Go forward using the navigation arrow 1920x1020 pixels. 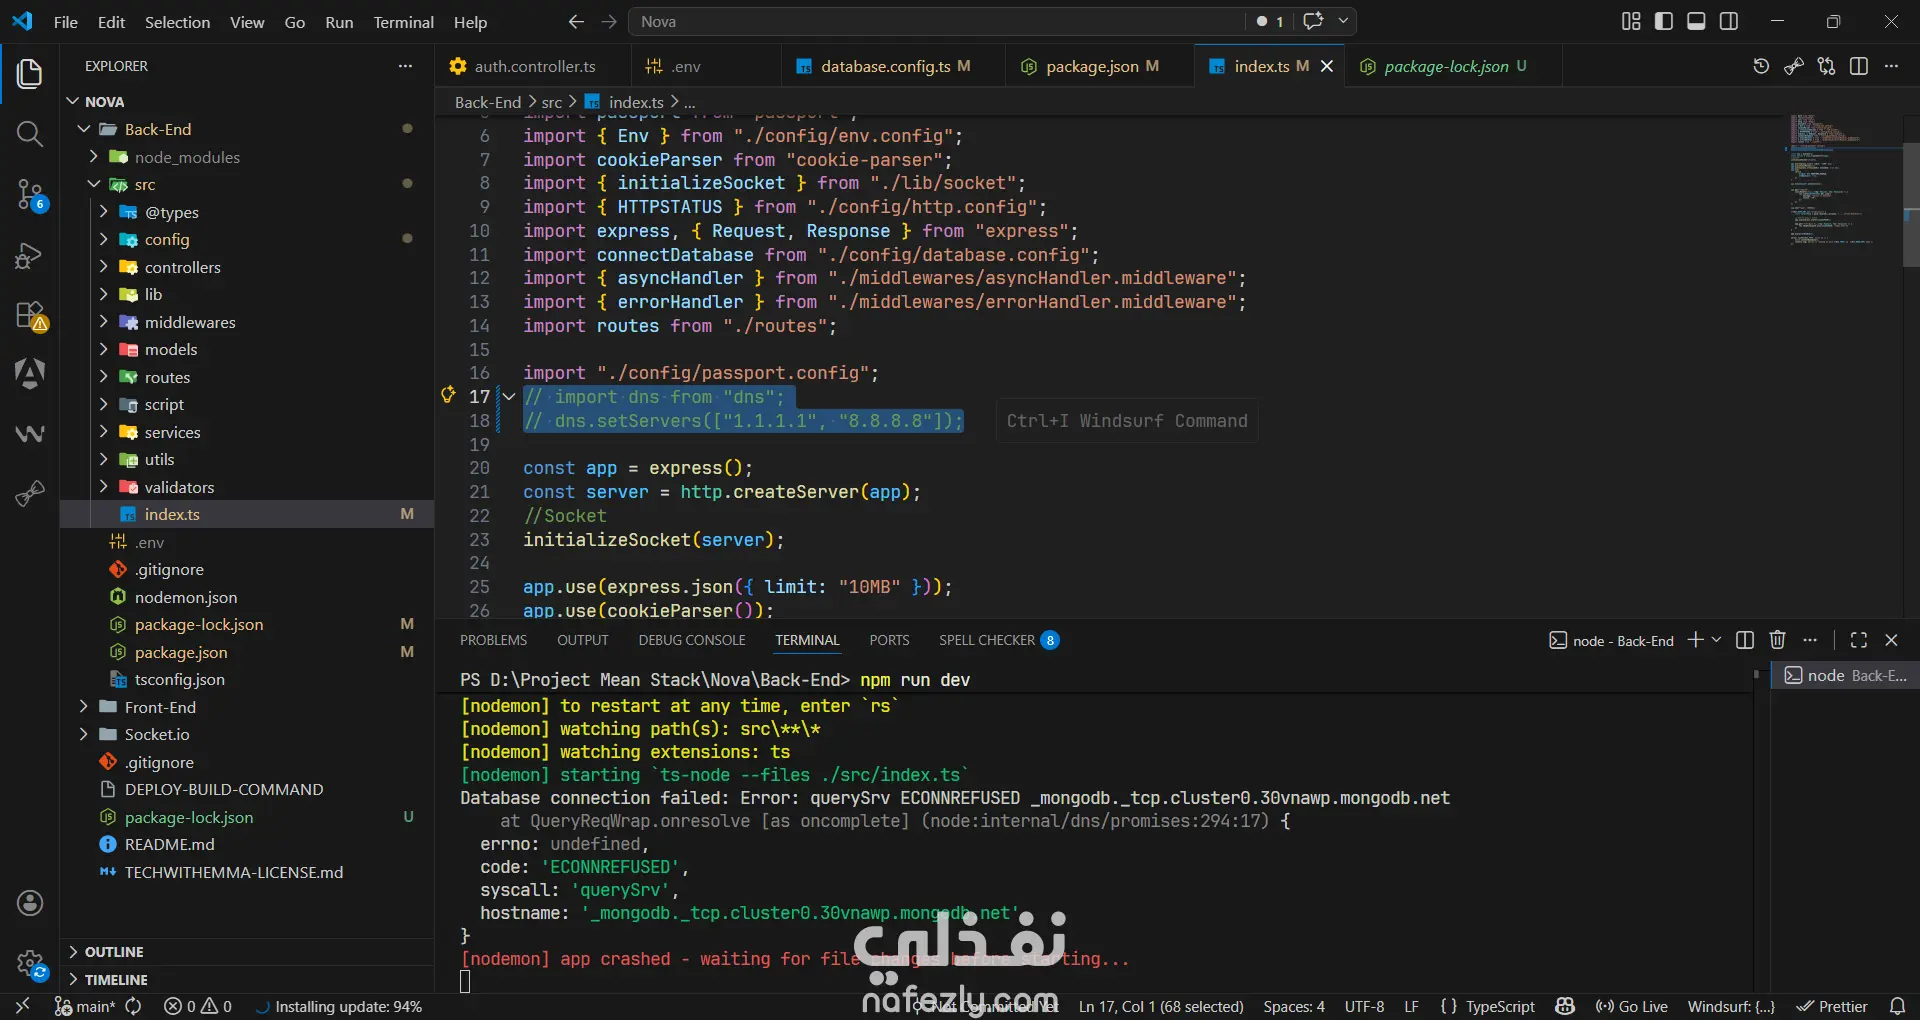(x=609, y=21)
